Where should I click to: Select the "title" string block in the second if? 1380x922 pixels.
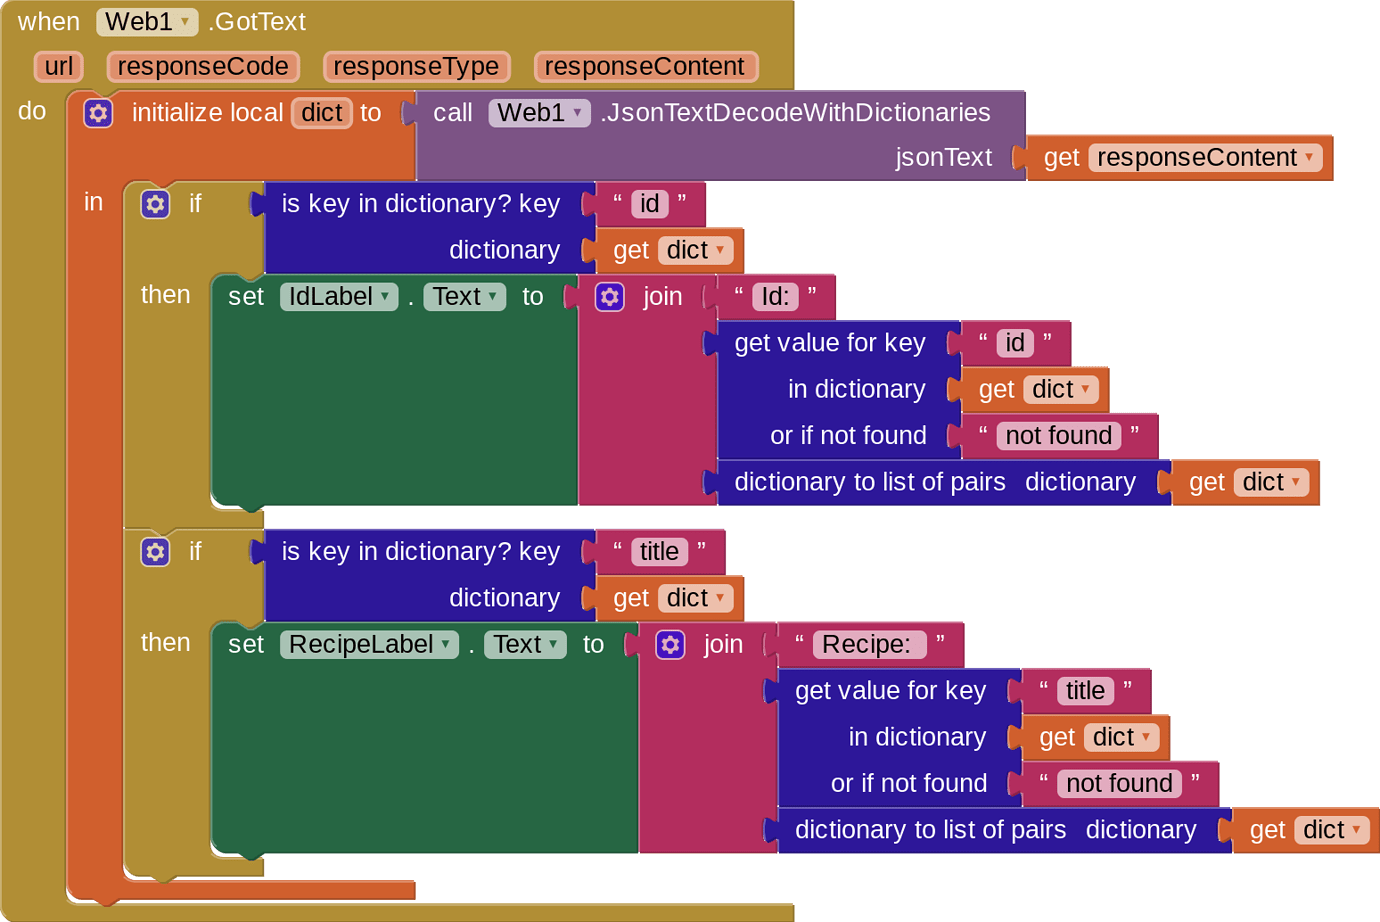(660, 551)
